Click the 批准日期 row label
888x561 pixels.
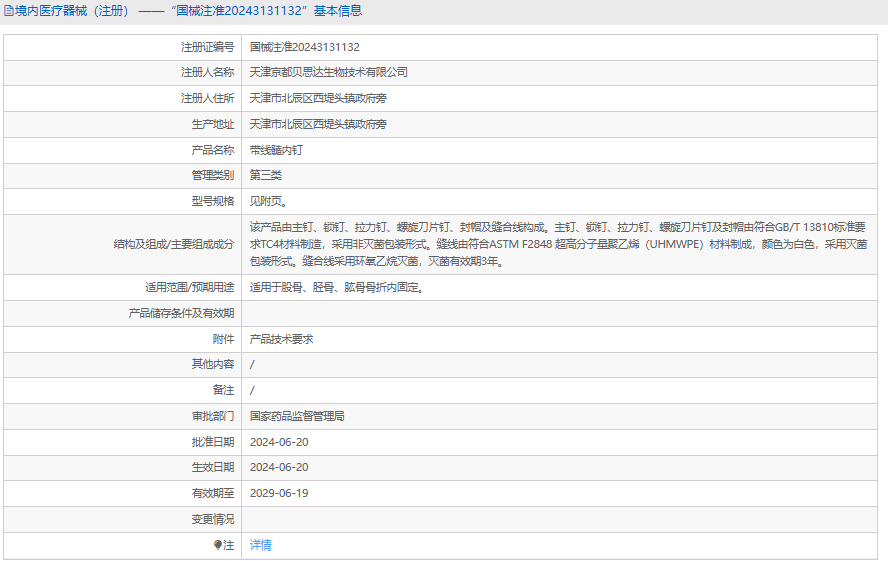(213, 442)
